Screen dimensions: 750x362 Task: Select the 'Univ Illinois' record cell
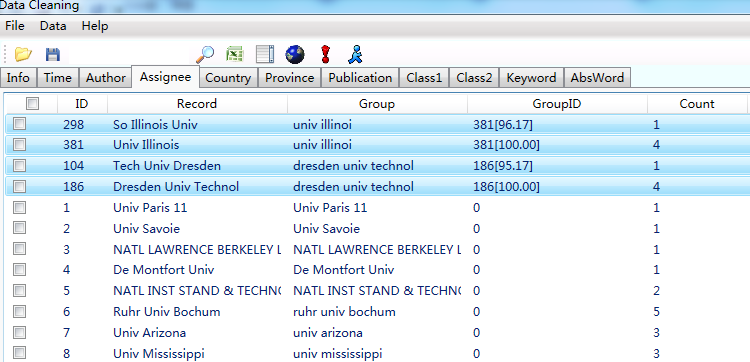(146, 145)
